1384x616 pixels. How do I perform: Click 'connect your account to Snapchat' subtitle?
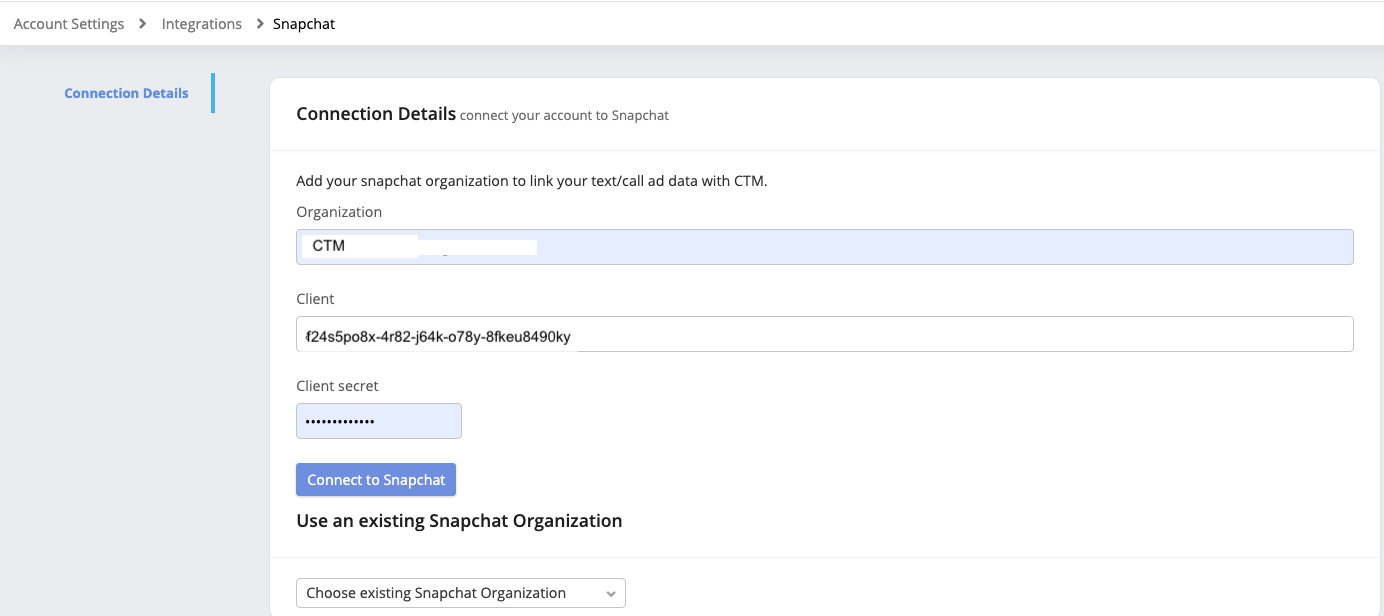pos(564,116)
